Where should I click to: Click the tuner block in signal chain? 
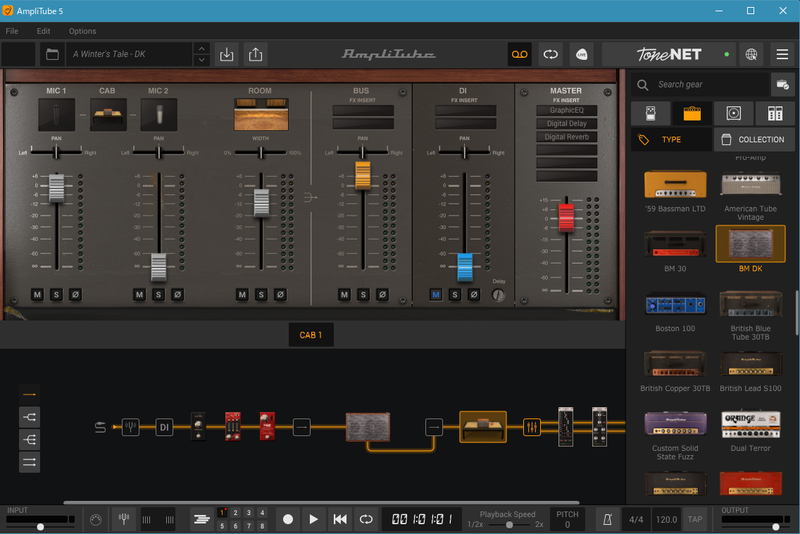131,427
